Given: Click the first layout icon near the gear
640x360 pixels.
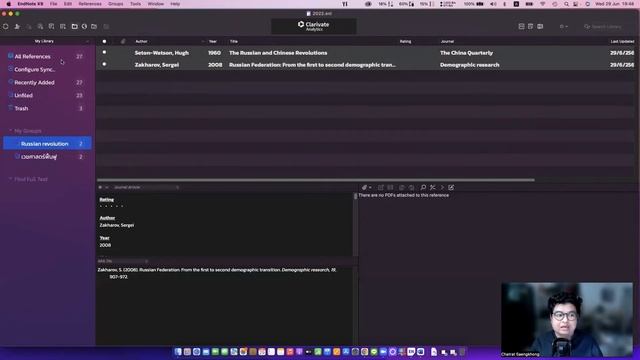Looking at the screenshot, I should tap(521, 27).
